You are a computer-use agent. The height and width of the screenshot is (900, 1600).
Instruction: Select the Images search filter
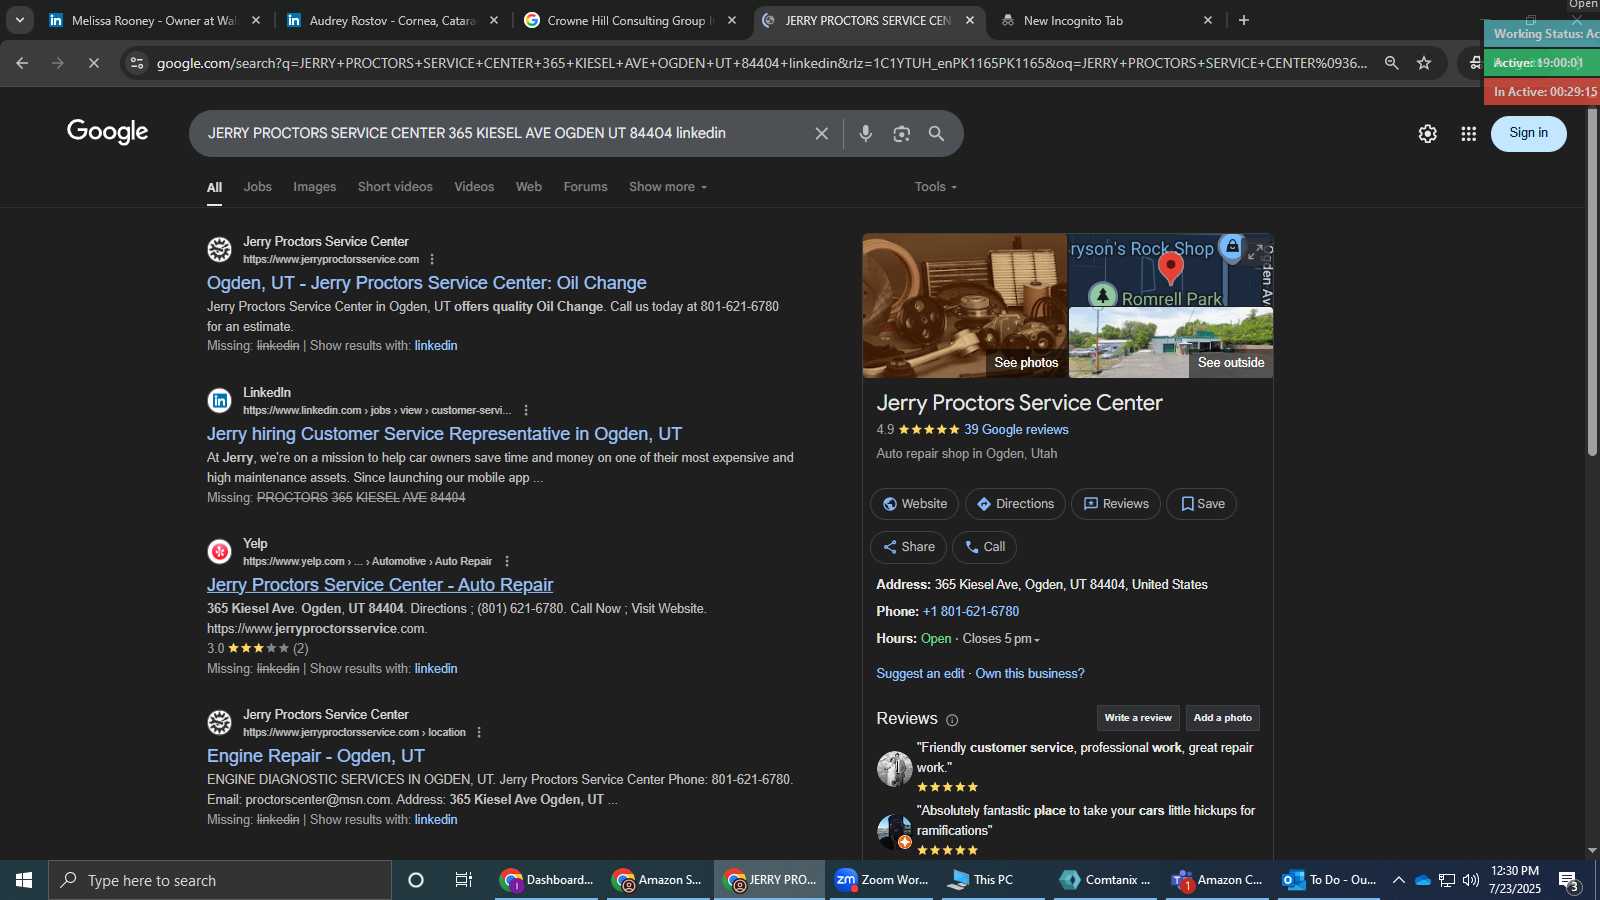tap(314, 187)
